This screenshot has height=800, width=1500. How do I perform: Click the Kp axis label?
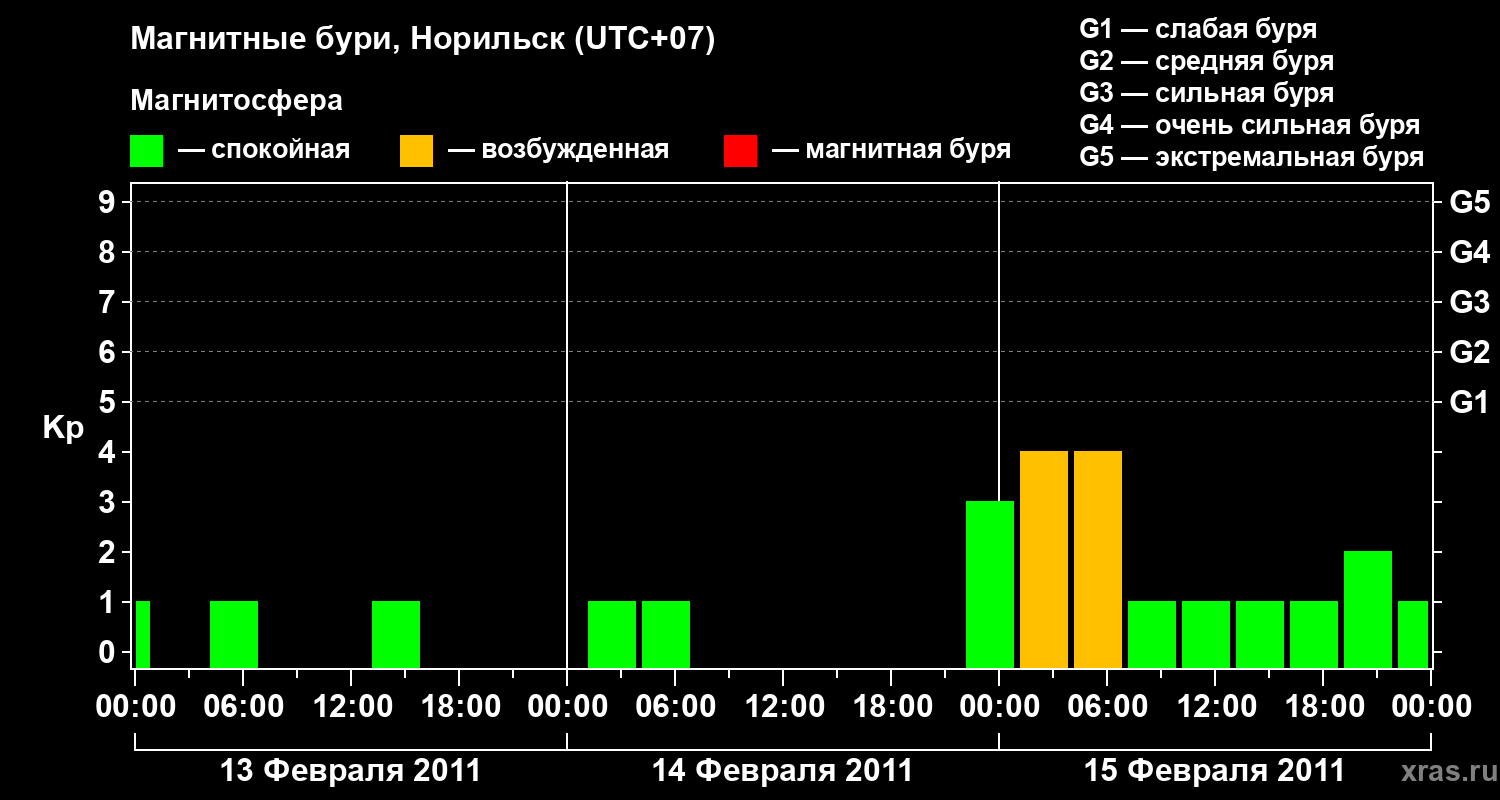pyautogui.click(x=64, y=429)
